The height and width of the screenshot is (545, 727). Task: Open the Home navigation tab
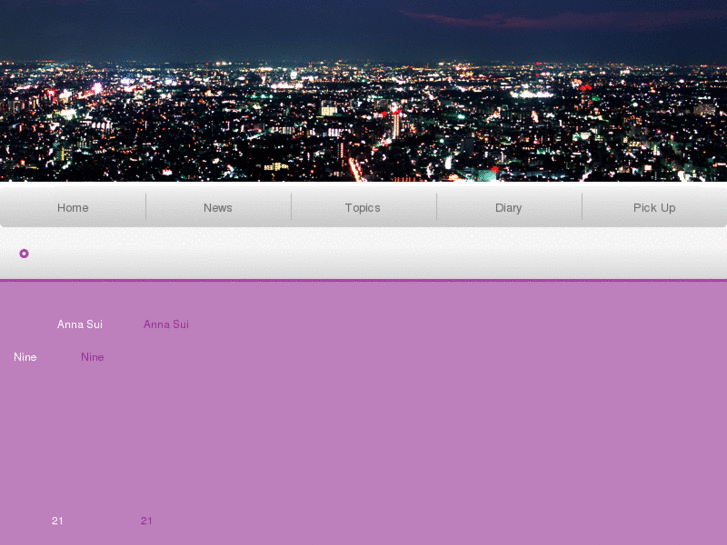tap(72, 208)
